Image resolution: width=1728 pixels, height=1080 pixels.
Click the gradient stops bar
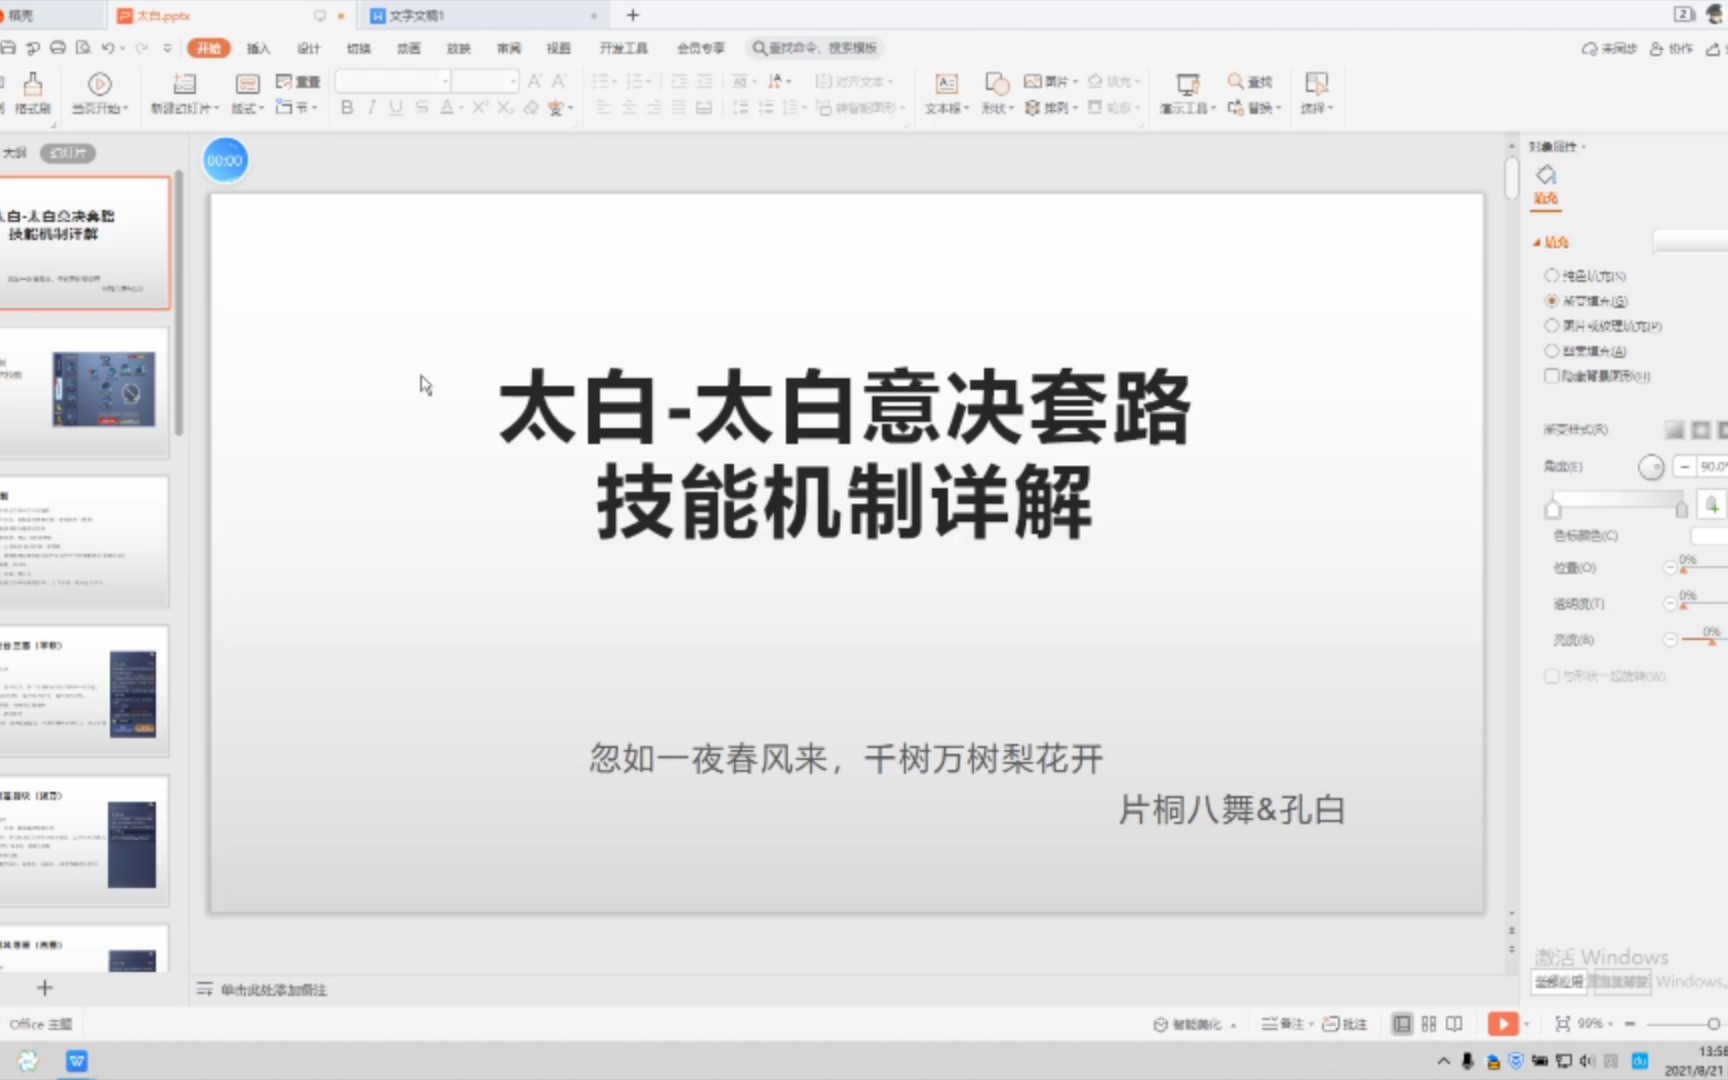click(x=1617, y=499)
